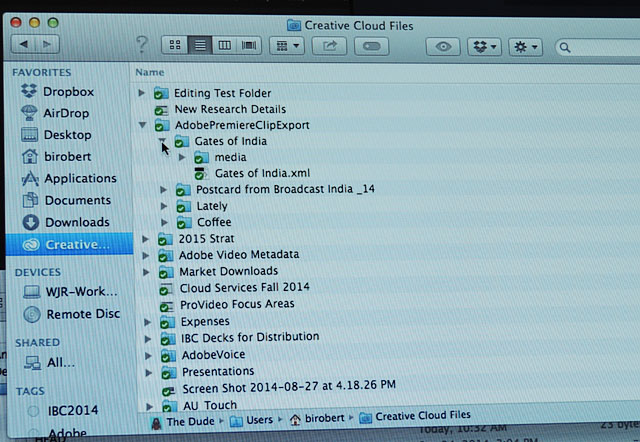This screenshot has height=442, width=640.
Task: Select the Market Downloads folder name
Action: point(229,271)
